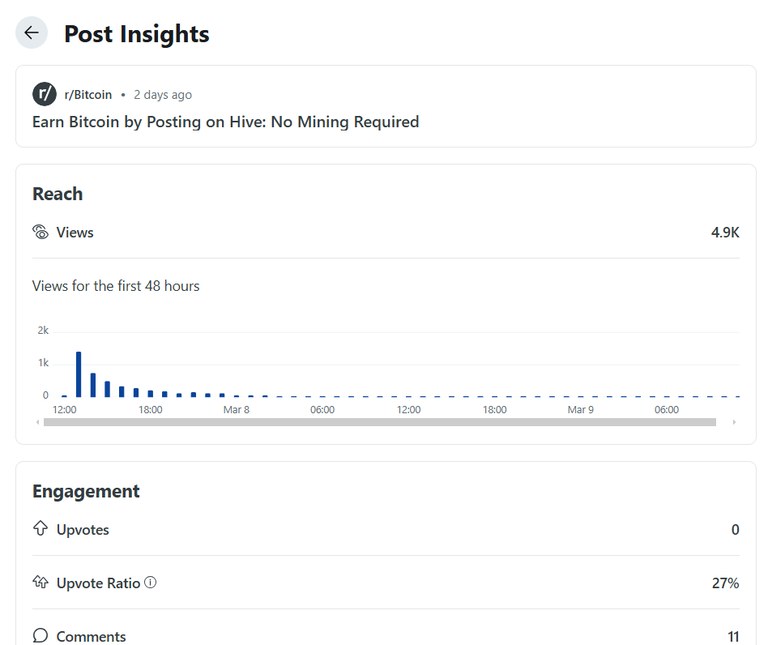Click the 4.9K views count
Viewport: 768px width, 645px height.
725,232
